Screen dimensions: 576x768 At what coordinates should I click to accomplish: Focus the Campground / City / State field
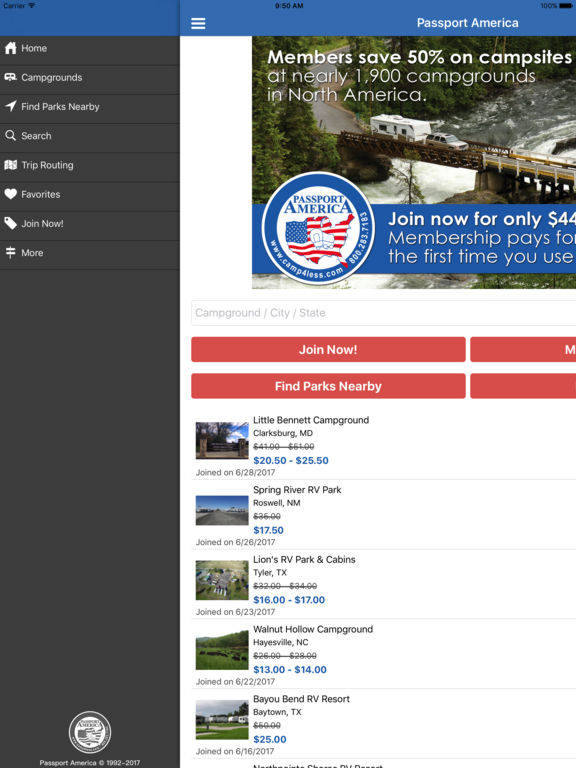(x=384, y=313)
